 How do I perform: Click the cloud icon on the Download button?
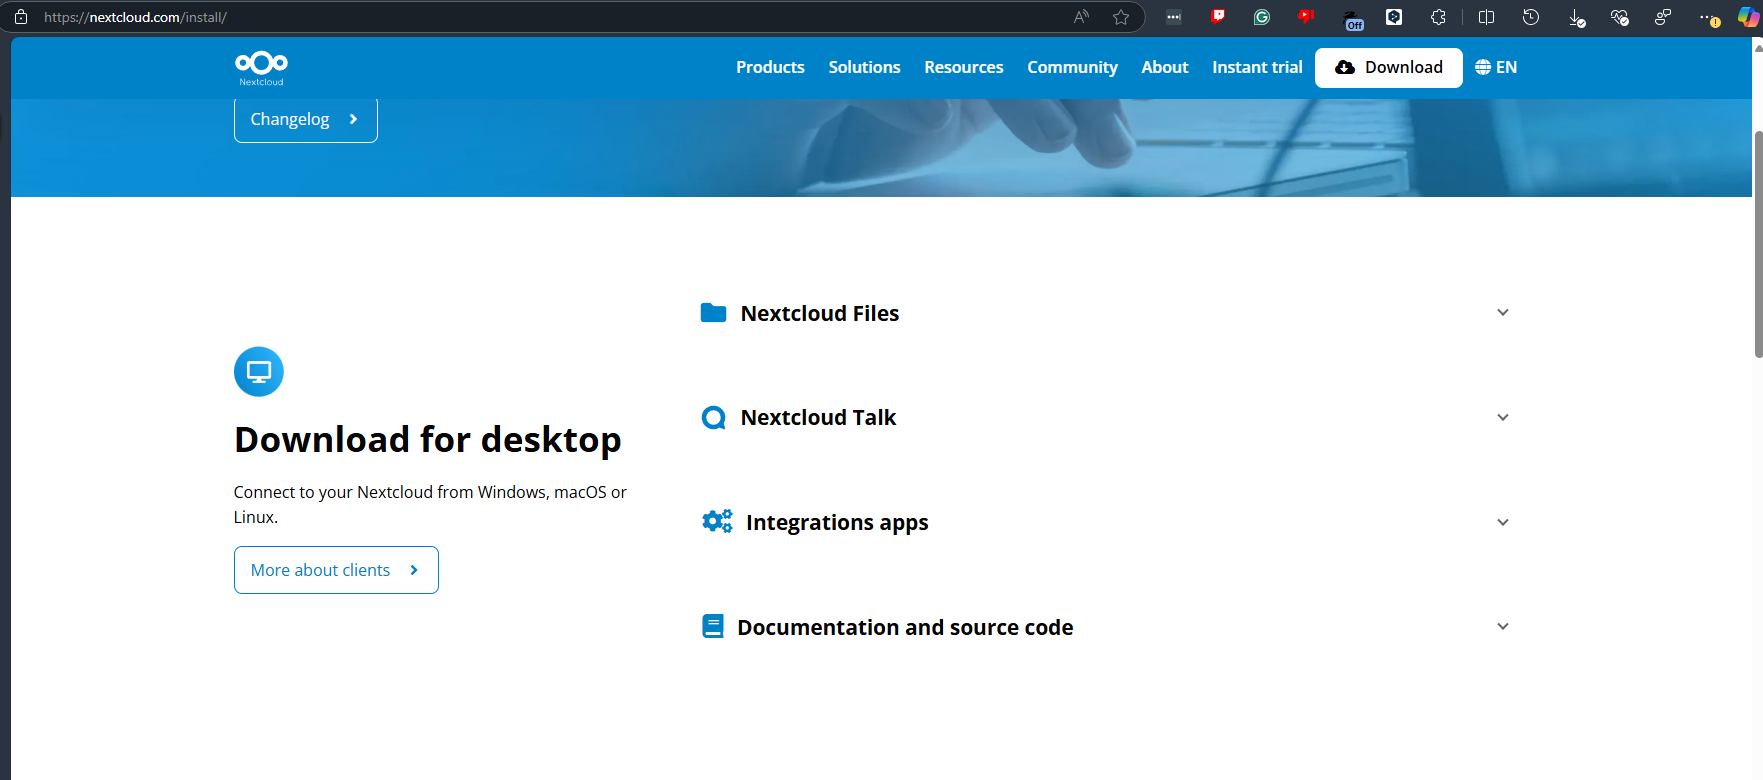pos(1345,67)
